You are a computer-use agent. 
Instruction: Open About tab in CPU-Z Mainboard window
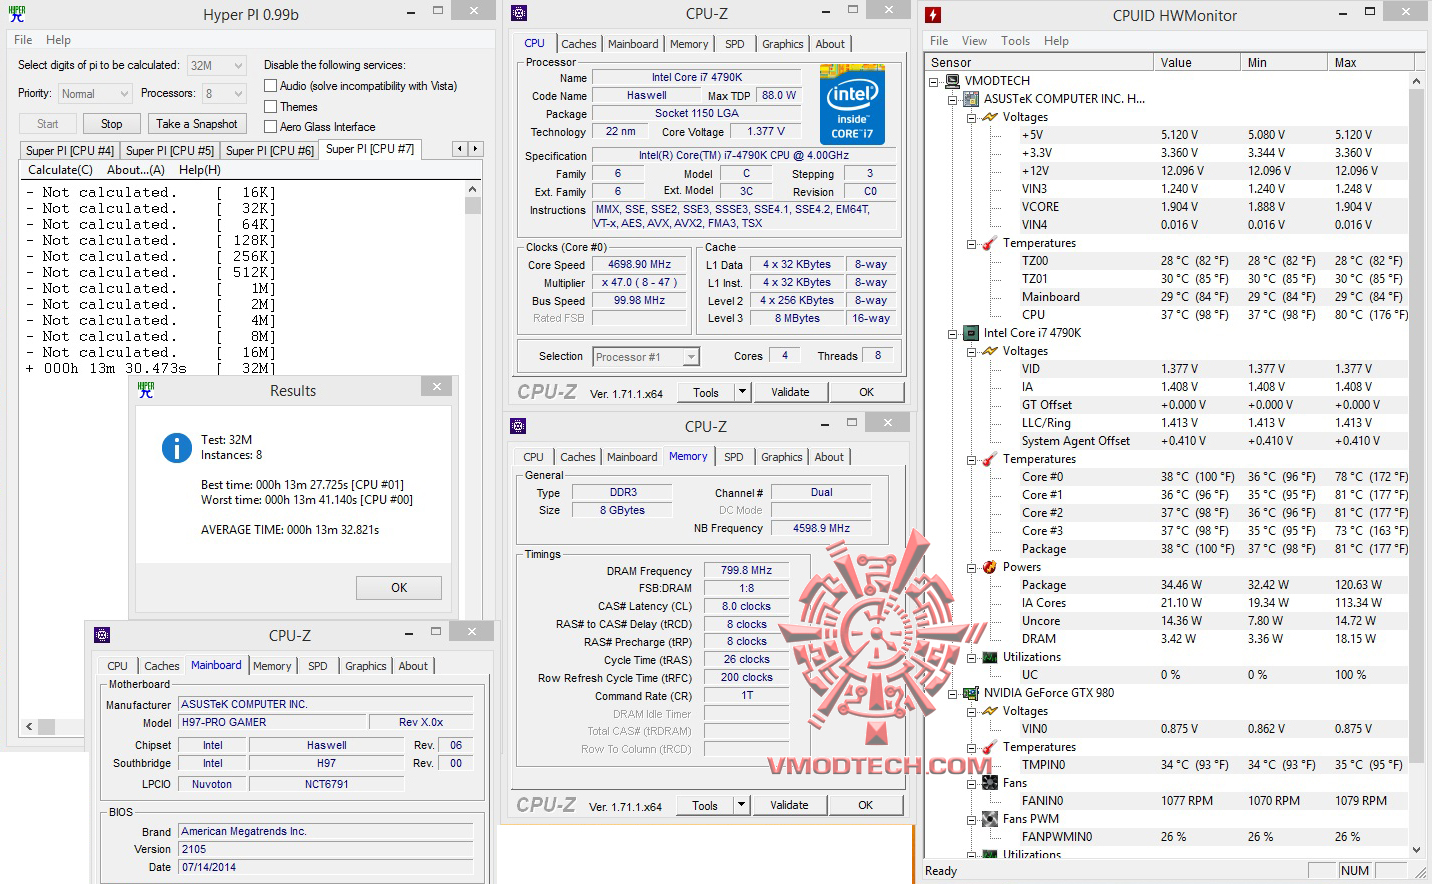(x=413, y=666)
